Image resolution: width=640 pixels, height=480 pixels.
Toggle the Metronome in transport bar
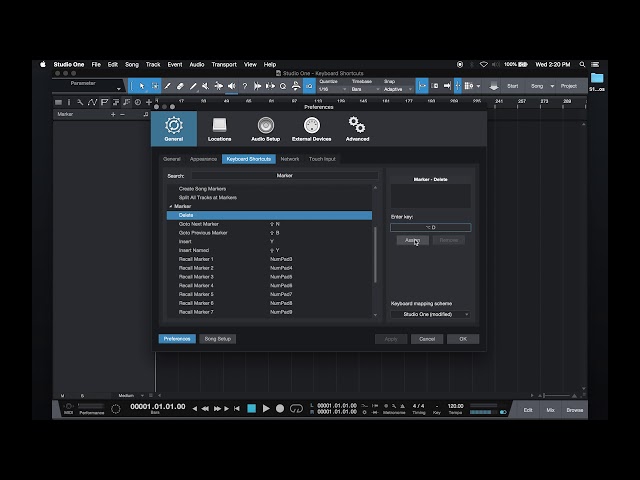(x=402, y=406)
